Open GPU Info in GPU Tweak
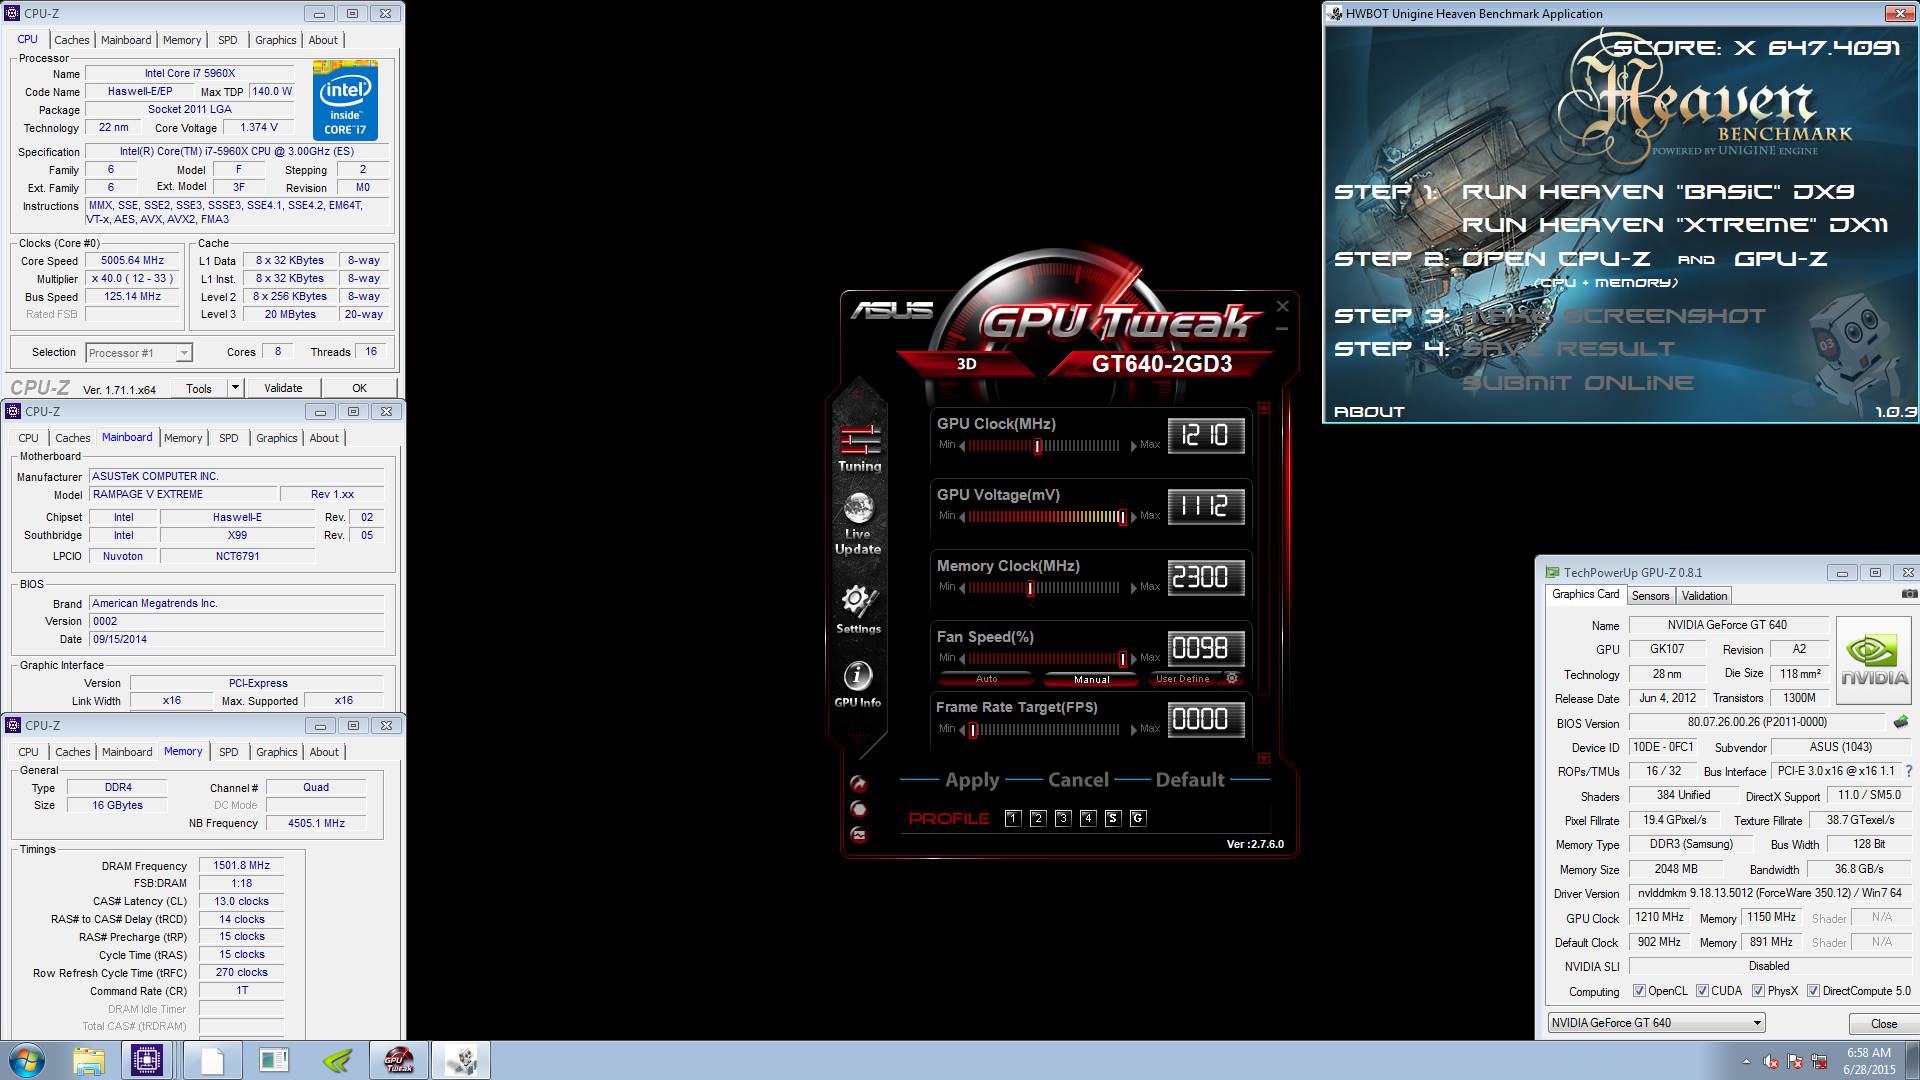The width and height of the screenshot is (1920, 1080). point(858,684)
